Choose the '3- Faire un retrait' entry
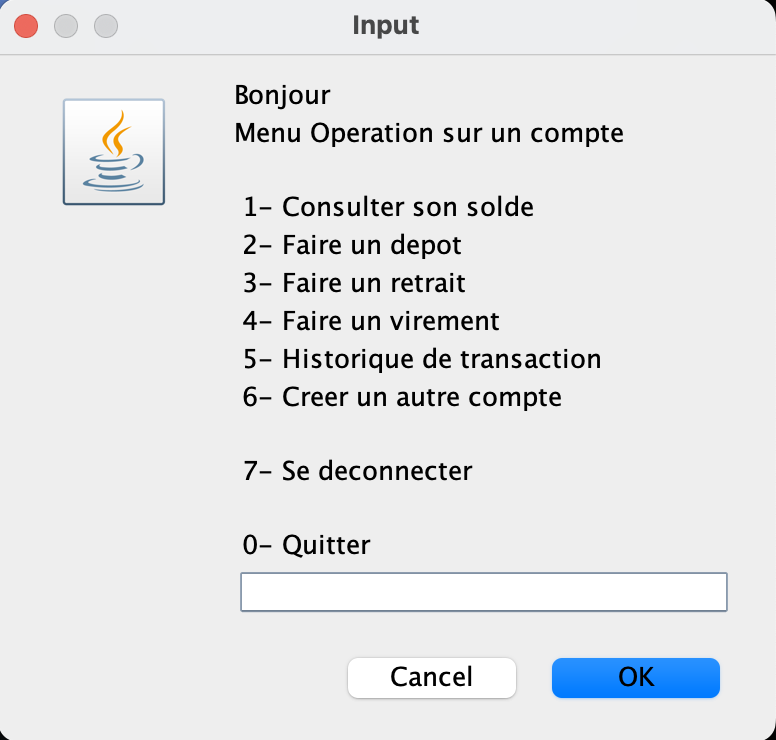Viewport: 776px width, 740px height. click(x=354, y=284)
